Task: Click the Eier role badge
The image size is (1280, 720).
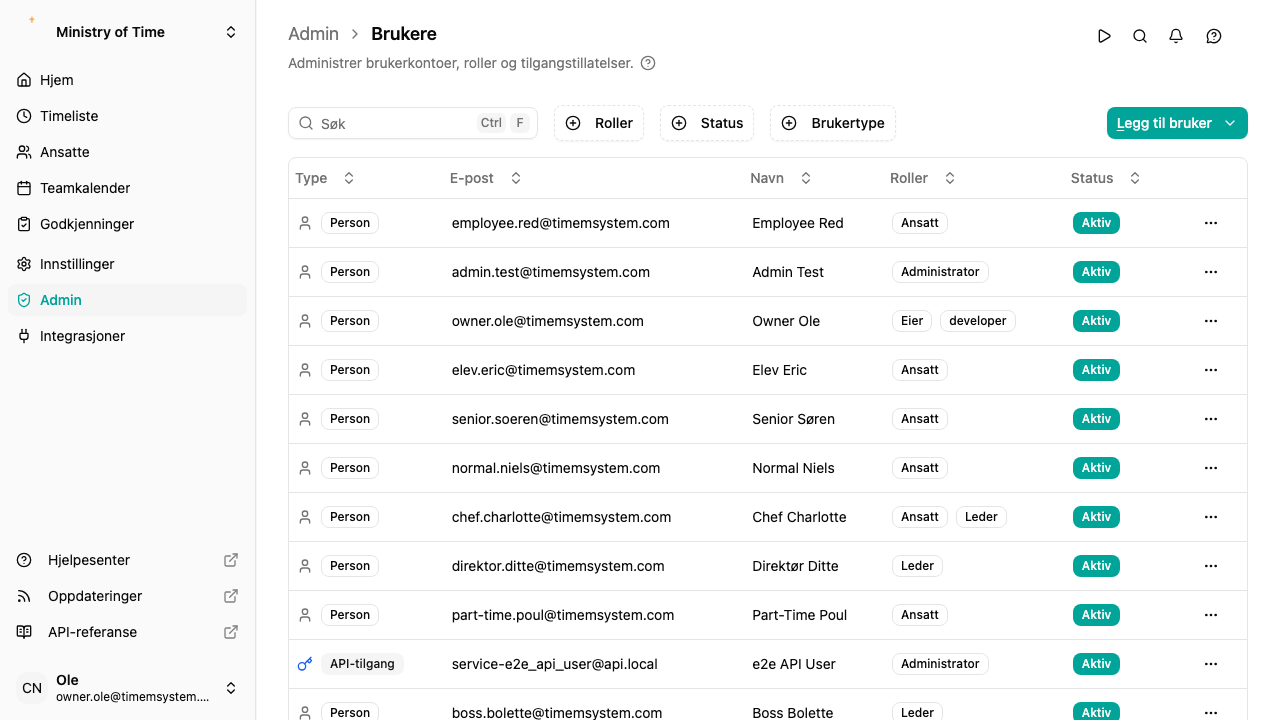Action: [x=912, y=321]
